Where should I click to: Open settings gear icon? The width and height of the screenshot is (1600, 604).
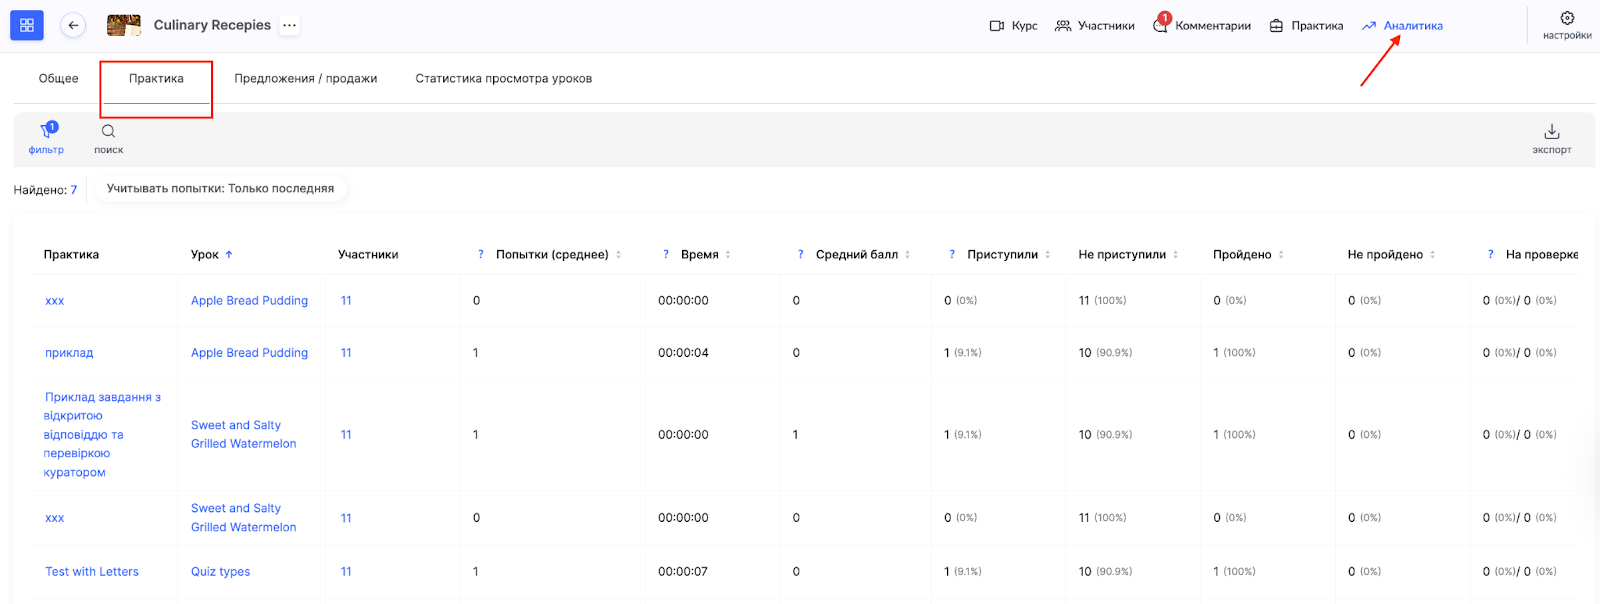tap(1567, 18)
